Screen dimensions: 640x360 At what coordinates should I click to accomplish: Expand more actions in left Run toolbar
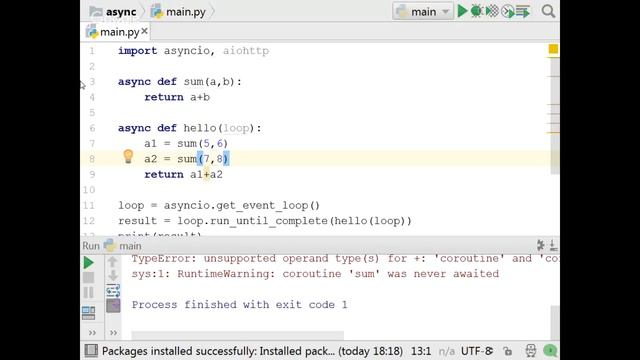92,333
